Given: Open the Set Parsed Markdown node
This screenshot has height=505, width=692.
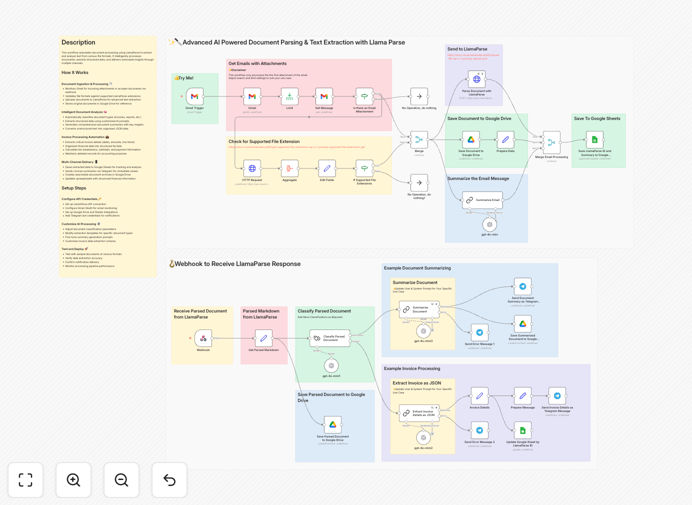Looking at the screenshot, I should [x=263, y=338].
